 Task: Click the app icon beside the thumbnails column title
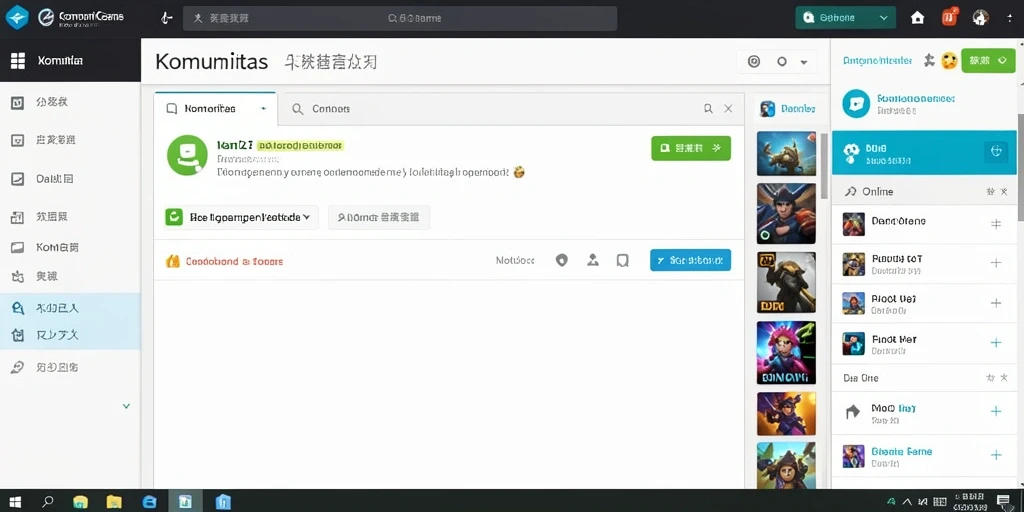767,109
